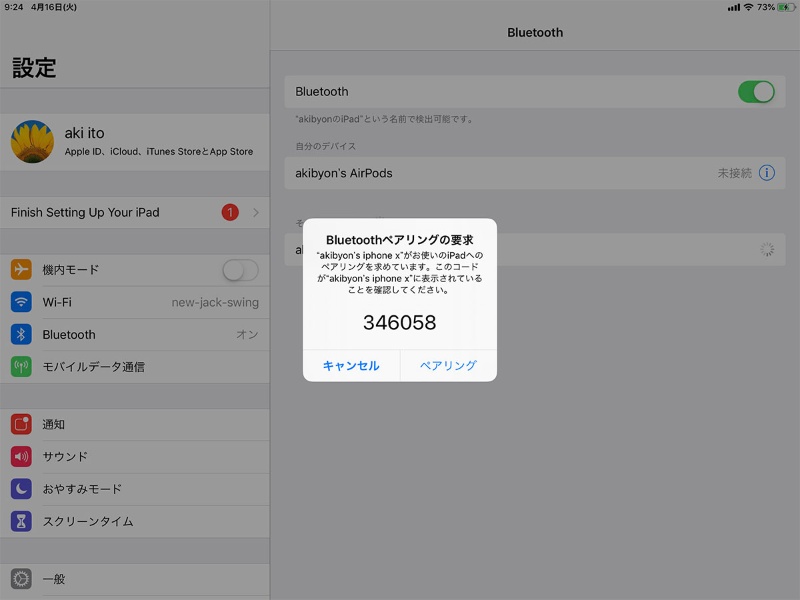Screen dimensions: 800x600
Task: Tap the Bluetooth icon in sidebar
Action: [21, 335]
